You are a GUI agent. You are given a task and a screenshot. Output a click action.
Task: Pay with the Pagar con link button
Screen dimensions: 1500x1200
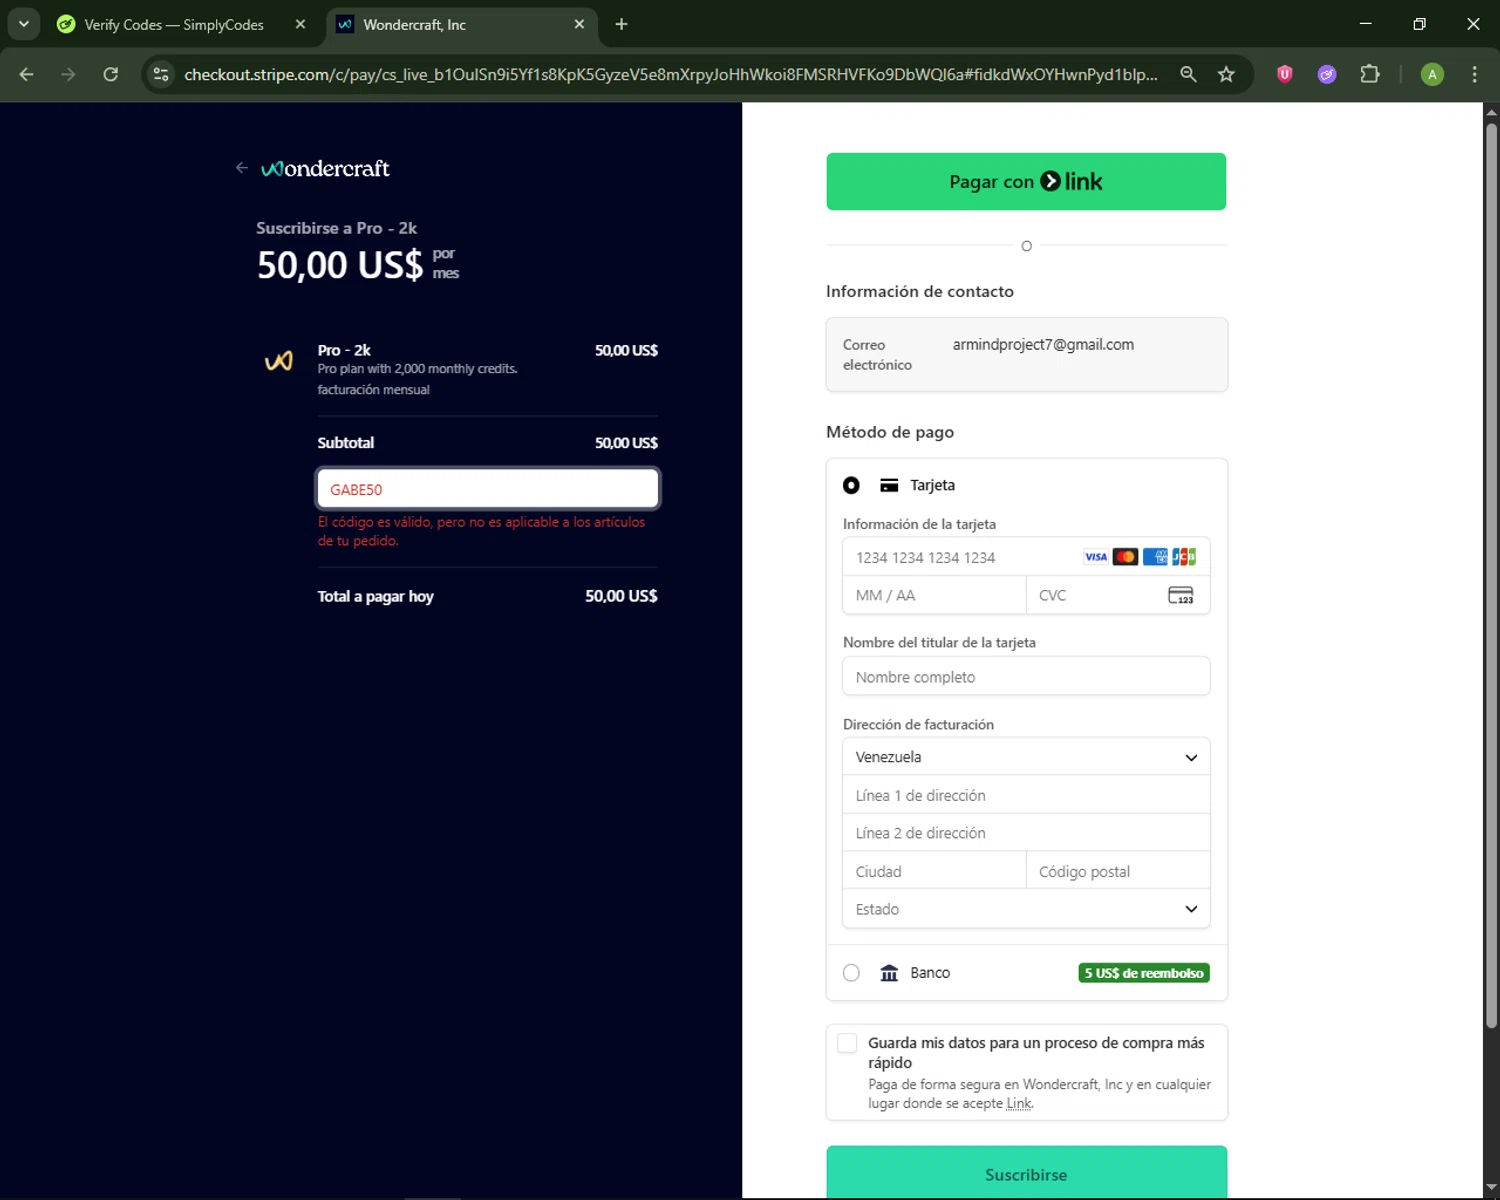click(1026, 181)
